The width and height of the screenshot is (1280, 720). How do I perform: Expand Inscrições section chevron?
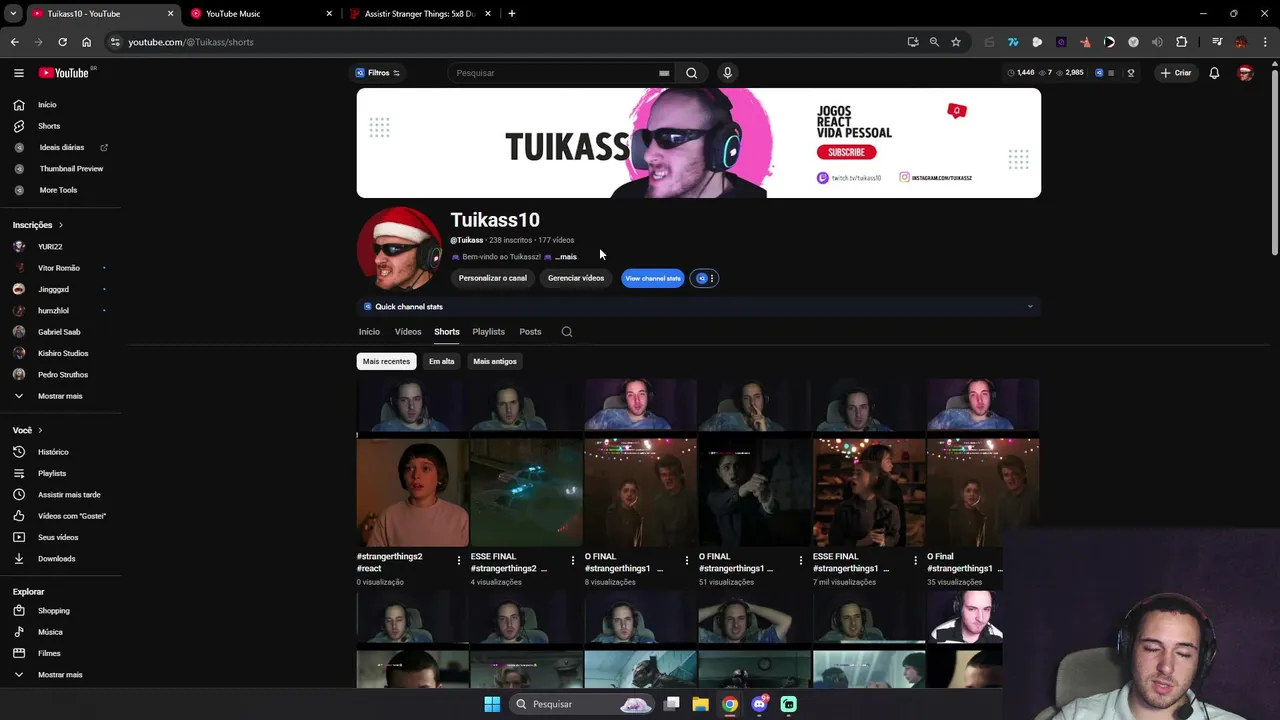coord(61,225)
